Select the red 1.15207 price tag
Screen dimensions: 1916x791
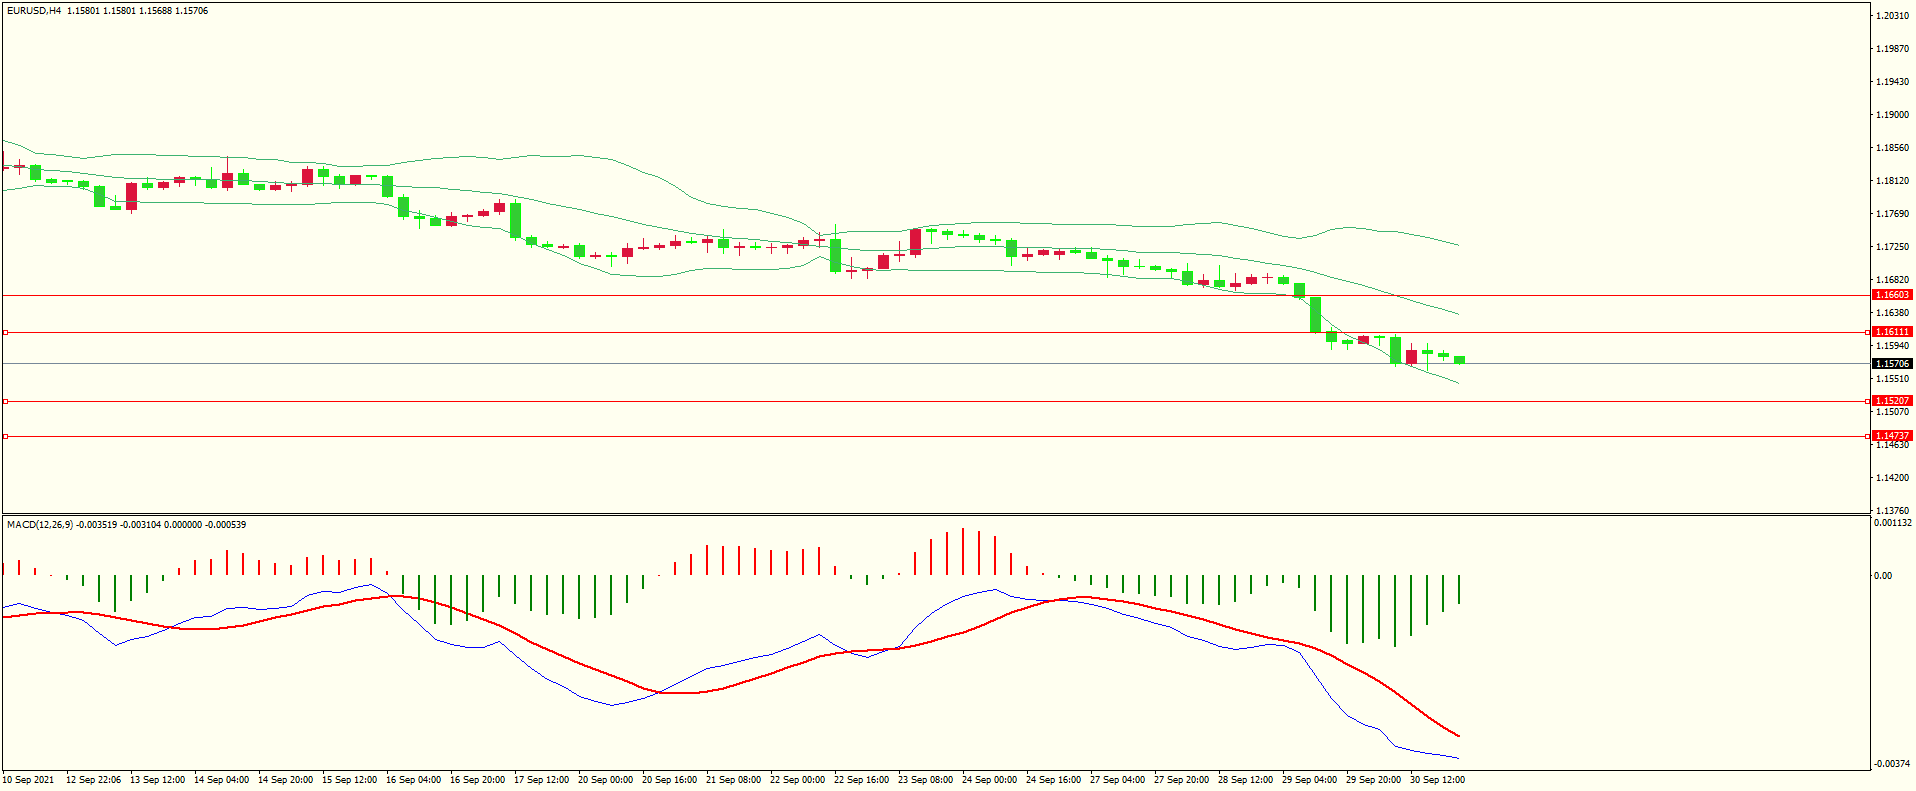tap(1892, 401)
